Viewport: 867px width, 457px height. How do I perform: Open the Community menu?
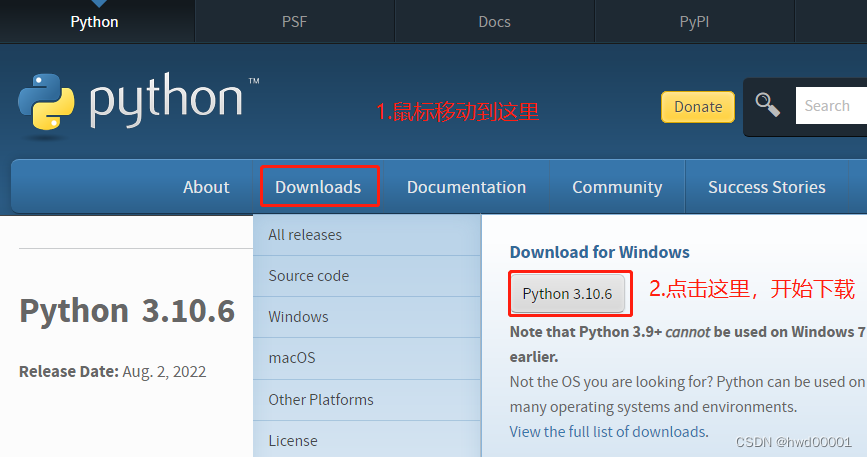pos(617,187)
